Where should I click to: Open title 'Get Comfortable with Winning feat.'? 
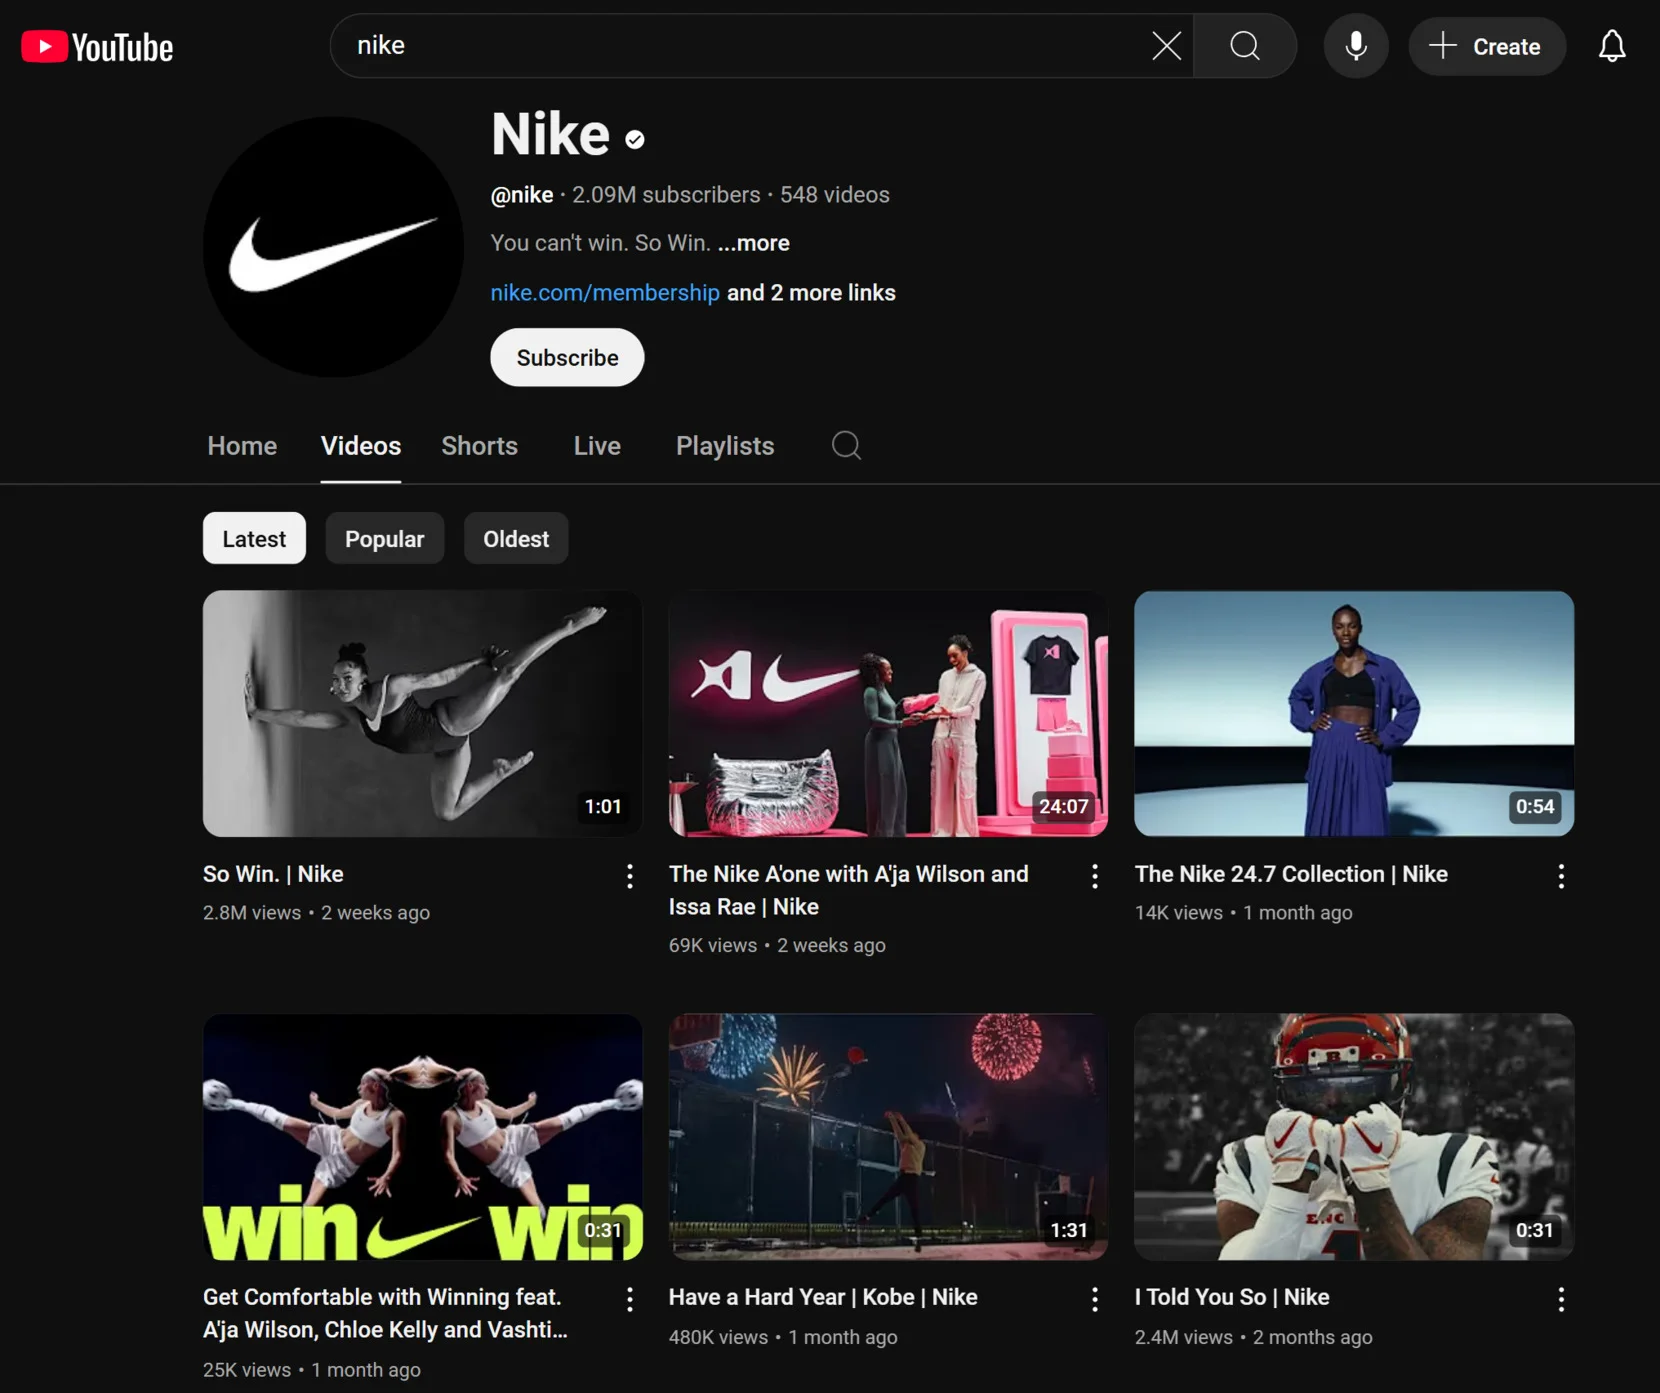385,1313
